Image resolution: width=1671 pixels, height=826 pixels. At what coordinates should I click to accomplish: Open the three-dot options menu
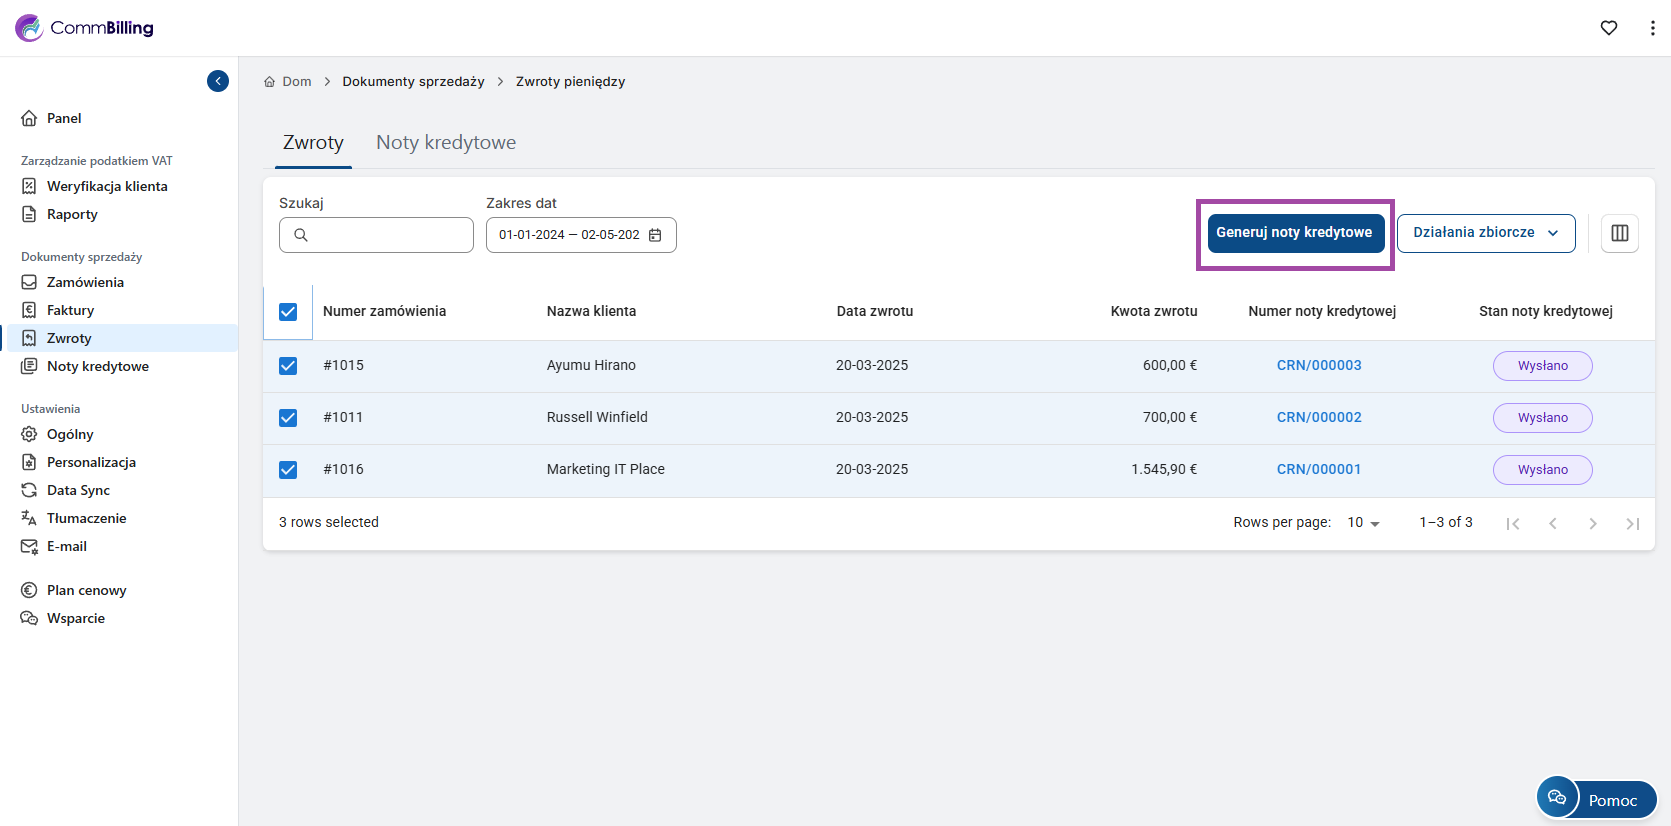(x=1651, y=28)
